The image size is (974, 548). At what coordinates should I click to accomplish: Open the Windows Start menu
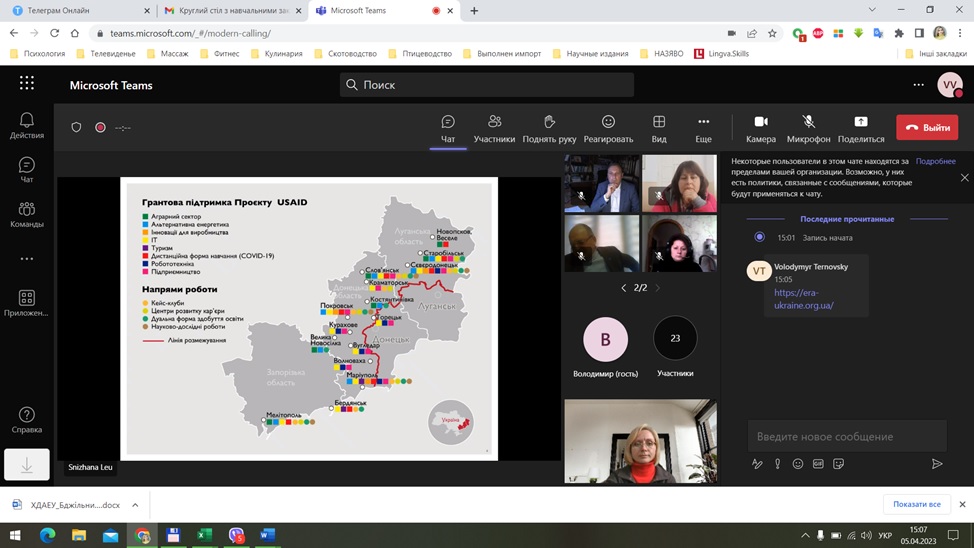pos(15,535)
